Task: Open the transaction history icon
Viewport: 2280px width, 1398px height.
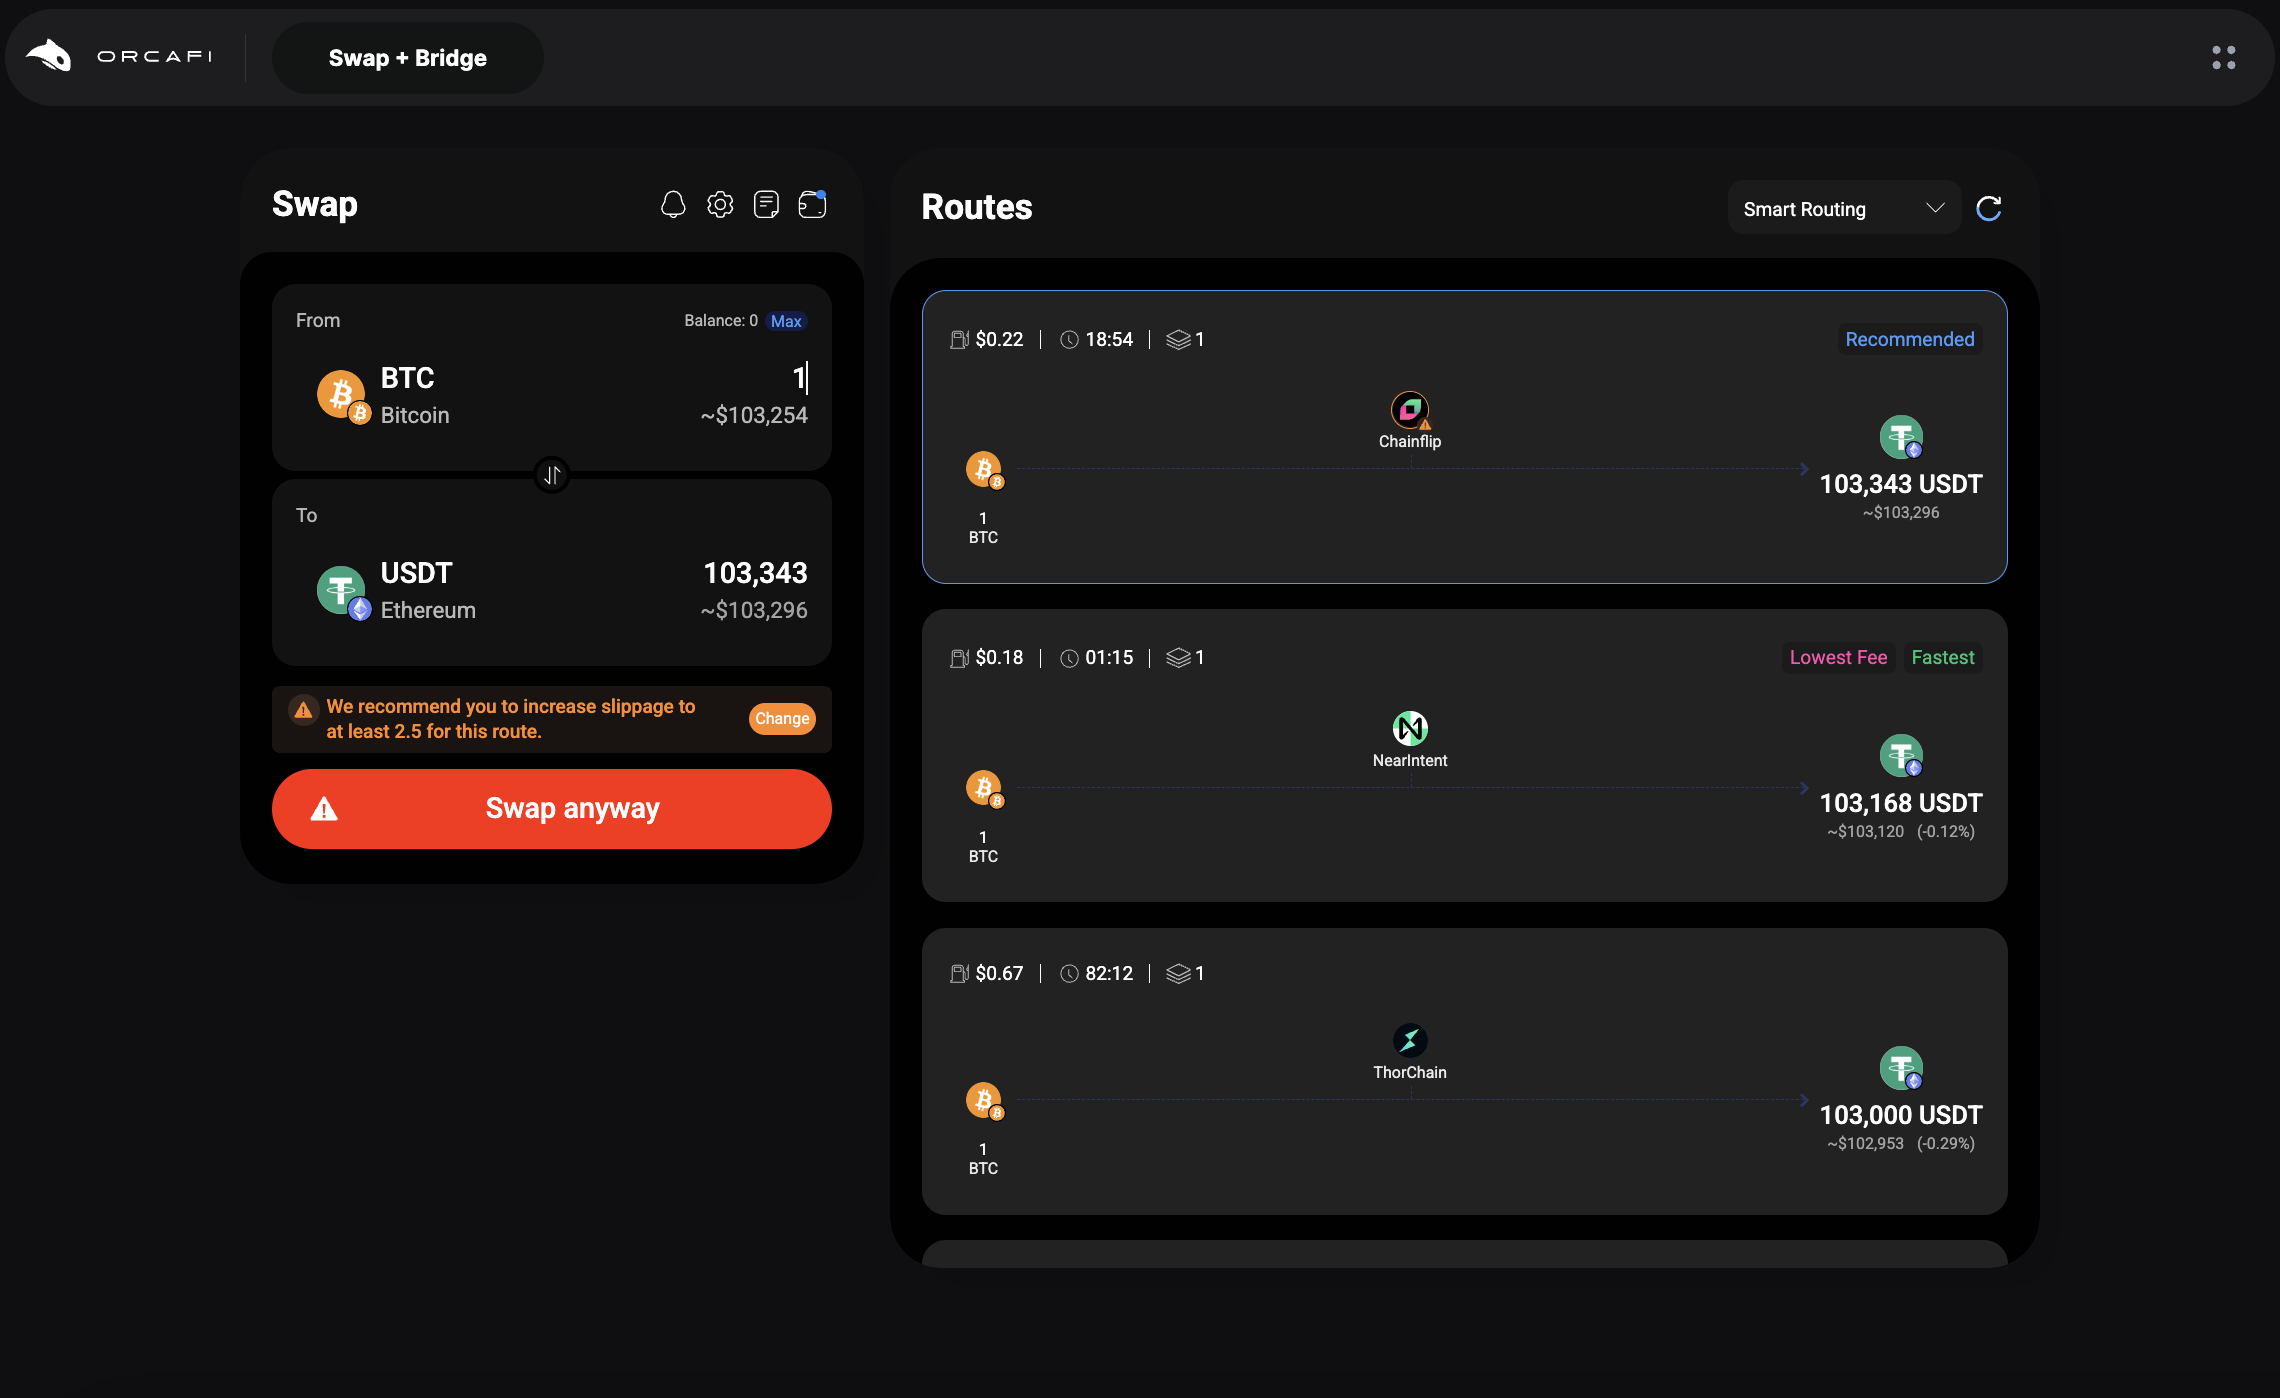Action: click(766, 205)
